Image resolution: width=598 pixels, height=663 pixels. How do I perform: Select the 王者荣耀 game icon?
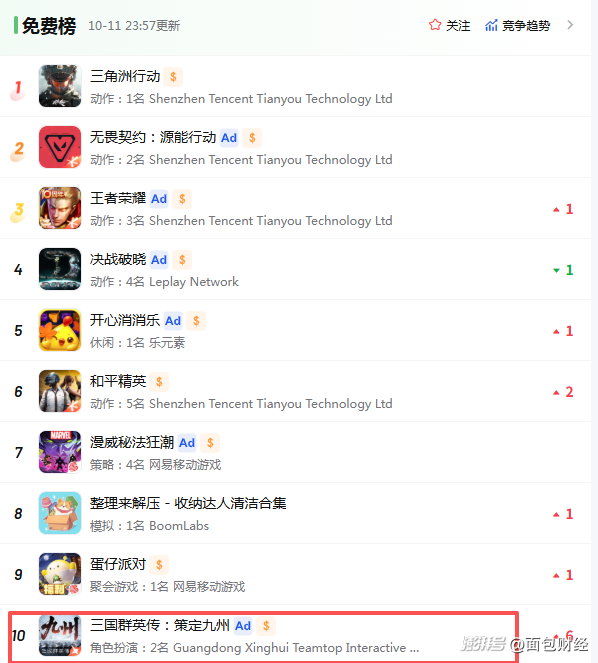point(60,208)
